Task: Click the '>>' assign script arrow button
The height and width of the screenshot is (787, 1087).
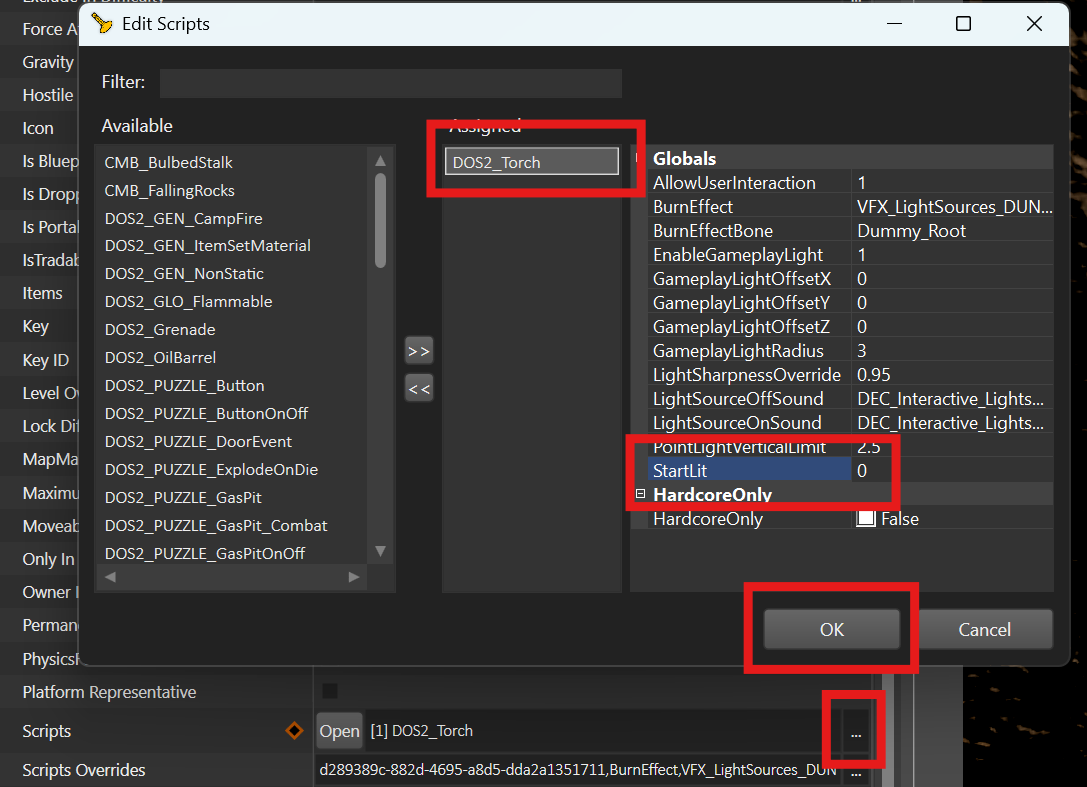Action: point(419,351)
